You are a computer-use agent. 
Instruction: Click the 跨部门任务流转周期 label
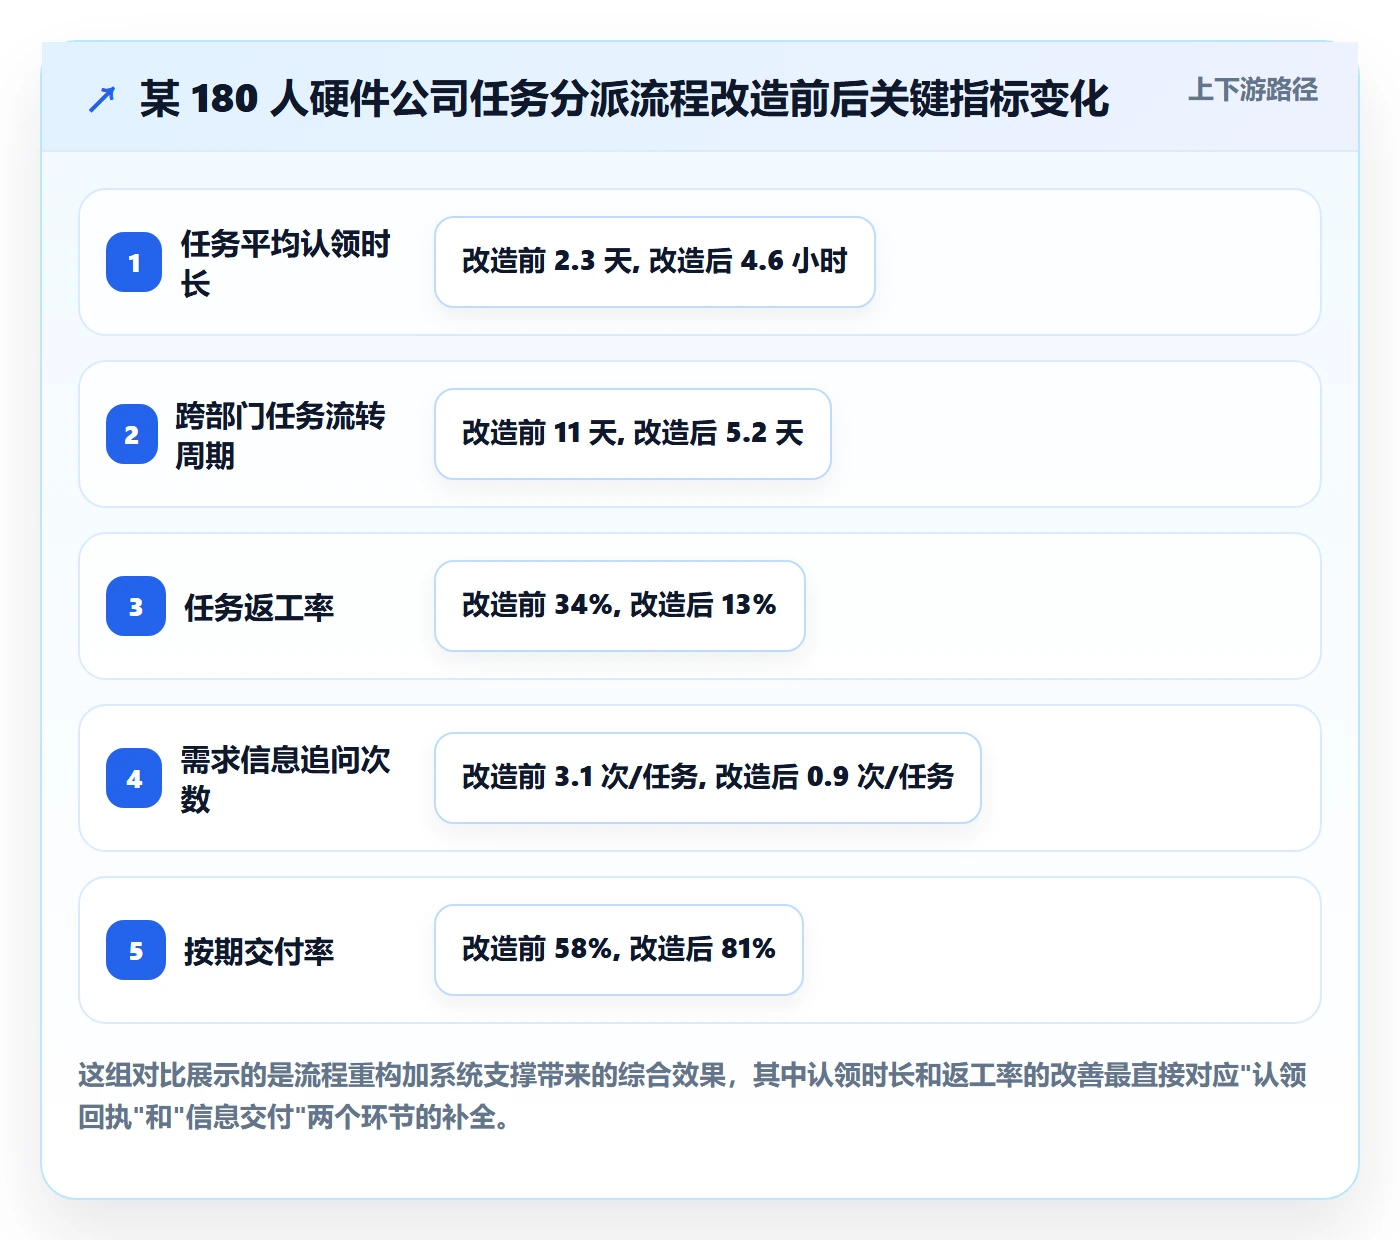point(280,435)
